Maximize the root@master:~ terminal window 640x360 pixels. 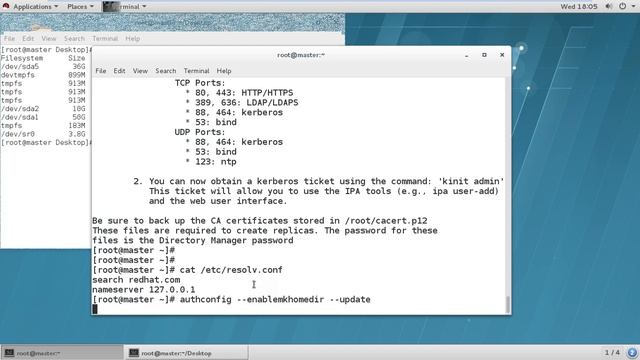coord(484,55)
